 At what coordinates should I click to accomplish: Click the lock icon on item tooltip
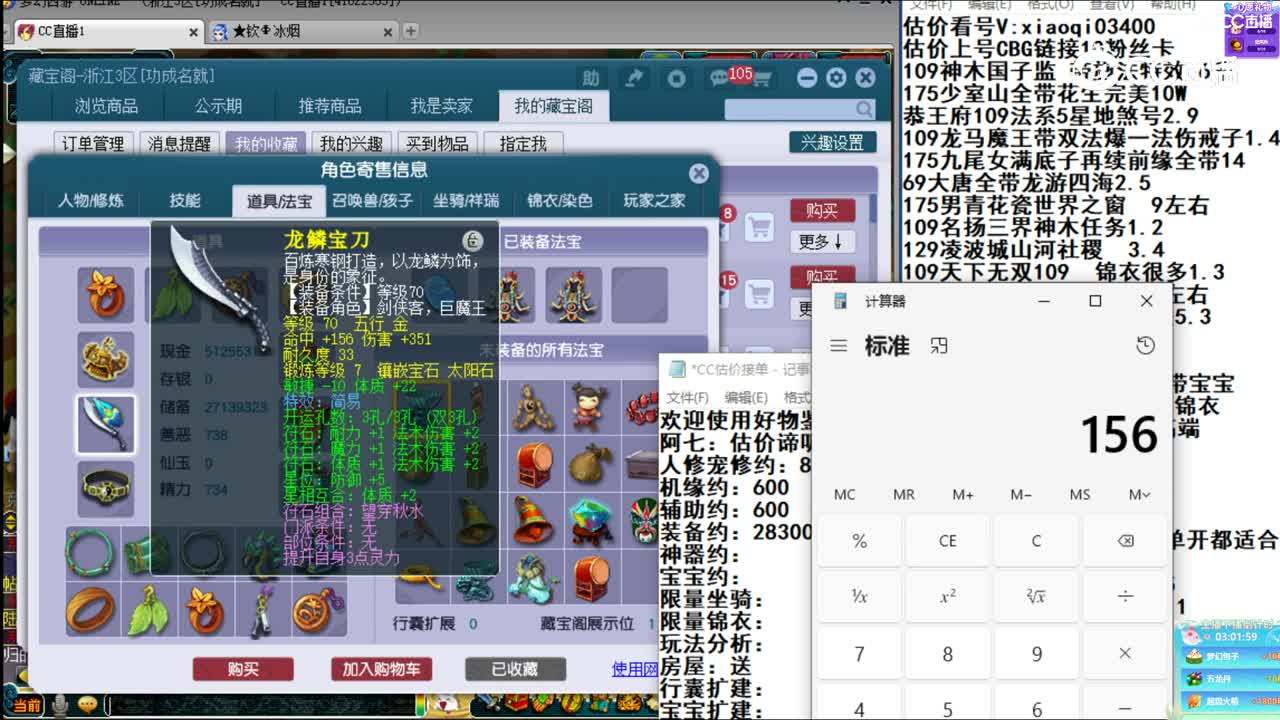[x=473, y=241]
